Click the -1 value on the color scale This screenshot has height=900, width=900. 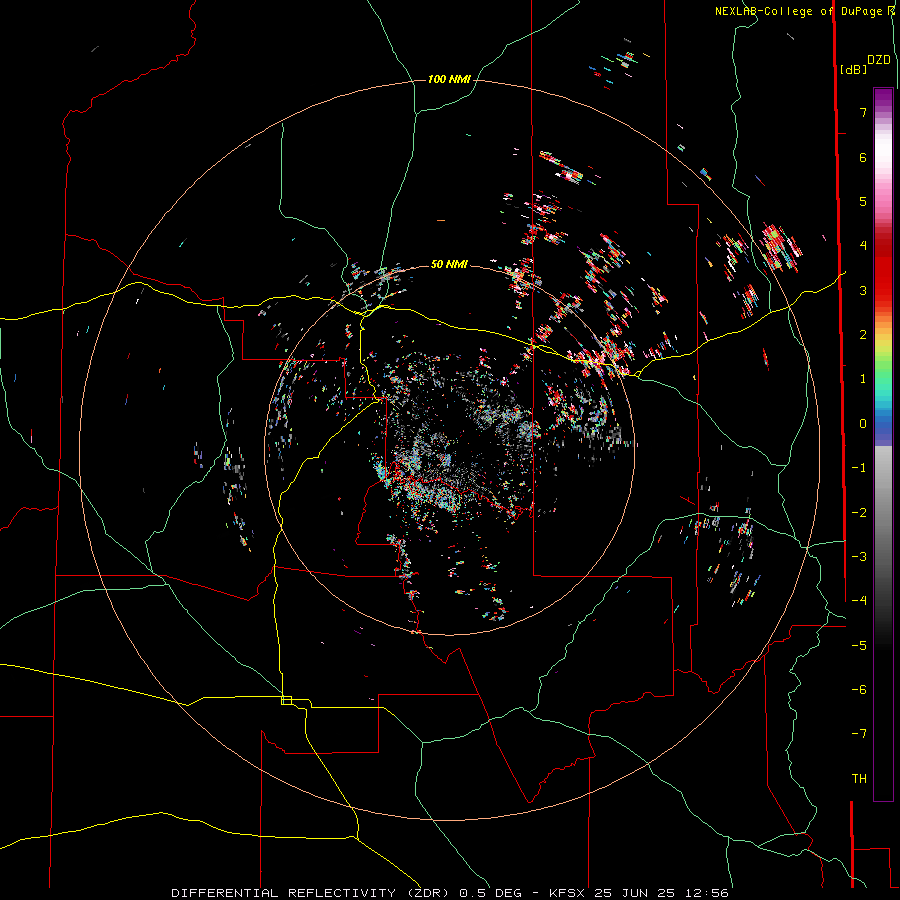[x=859, y=468]
